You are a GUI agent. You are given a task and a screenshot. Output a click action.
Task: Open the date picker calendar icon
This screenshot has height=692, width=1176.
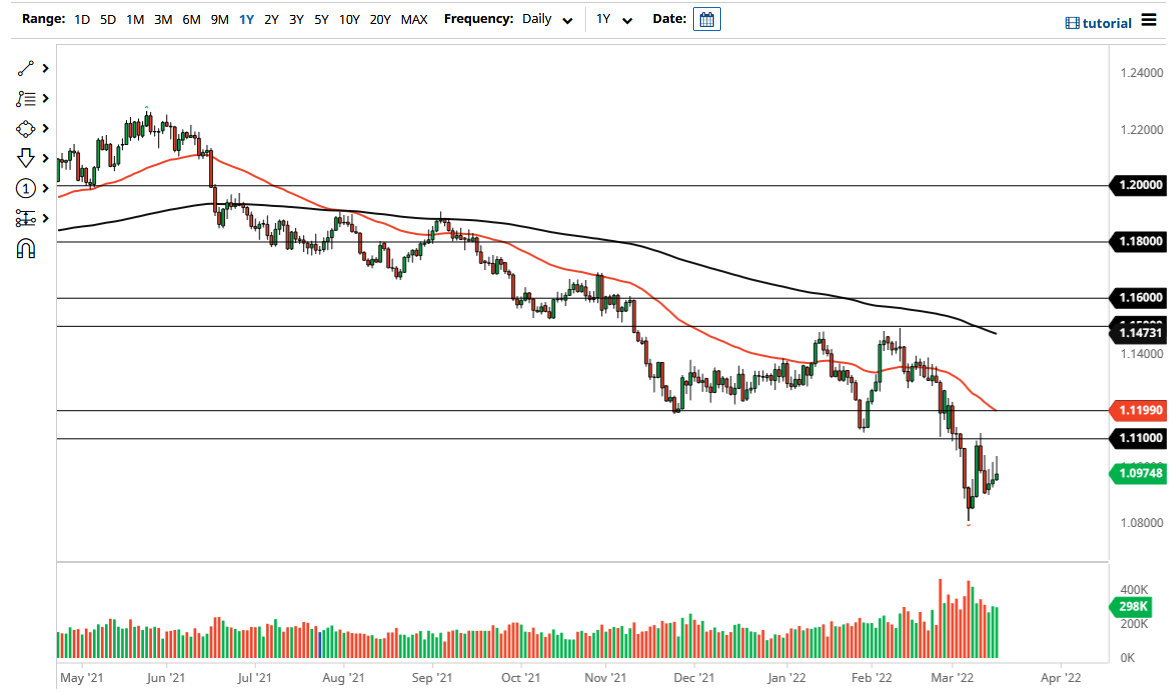click(x=706, y=18)
